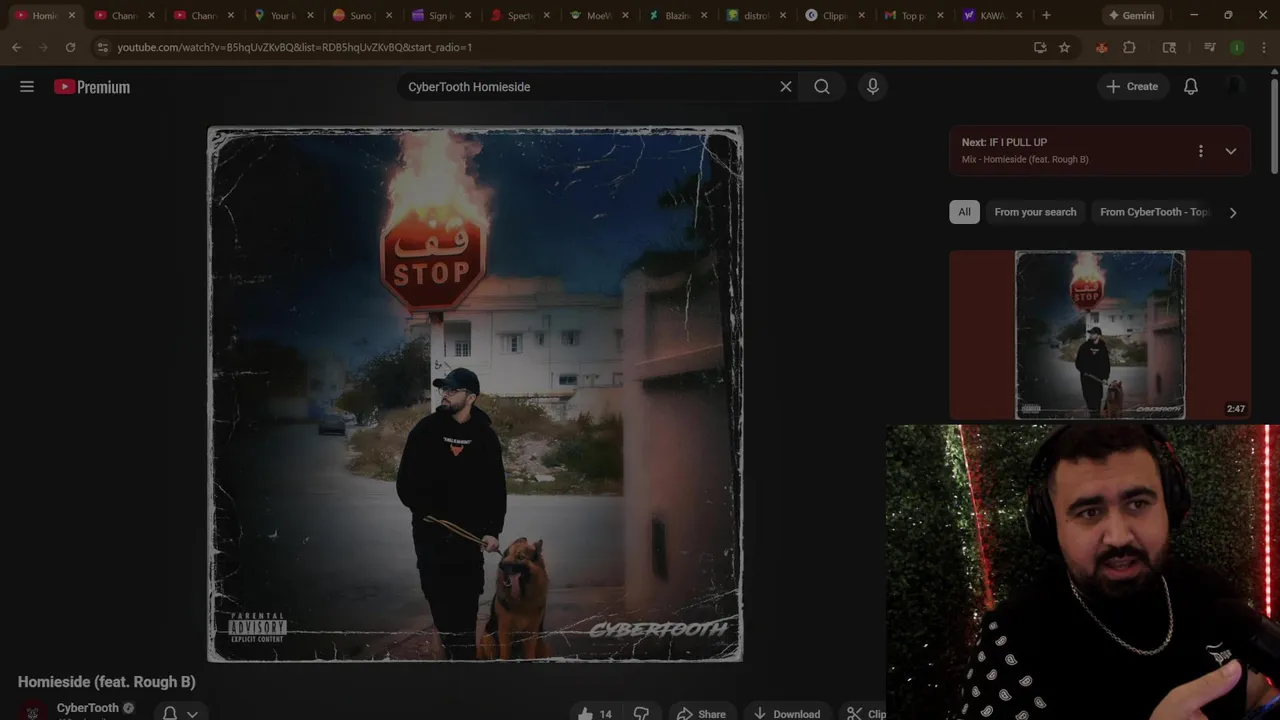Open the Create menu

click(1132, 87)
